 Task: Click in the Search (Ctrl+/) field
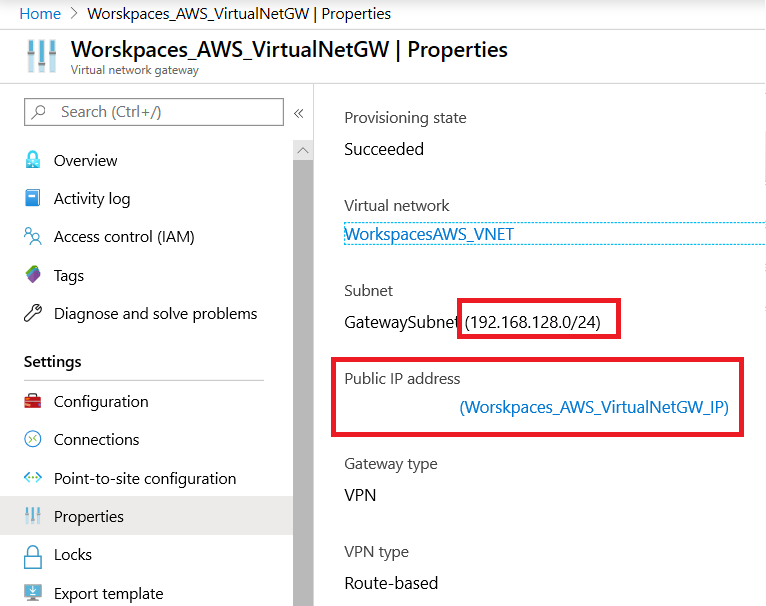(x=154, y=112)
